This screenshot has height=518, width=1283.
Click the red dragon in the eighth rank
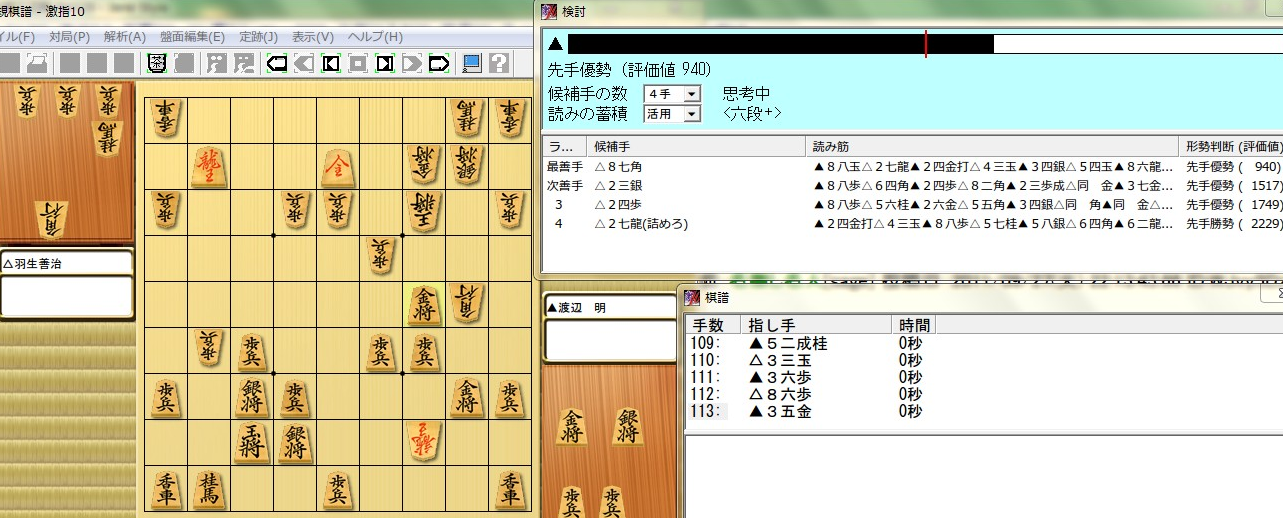424,441
